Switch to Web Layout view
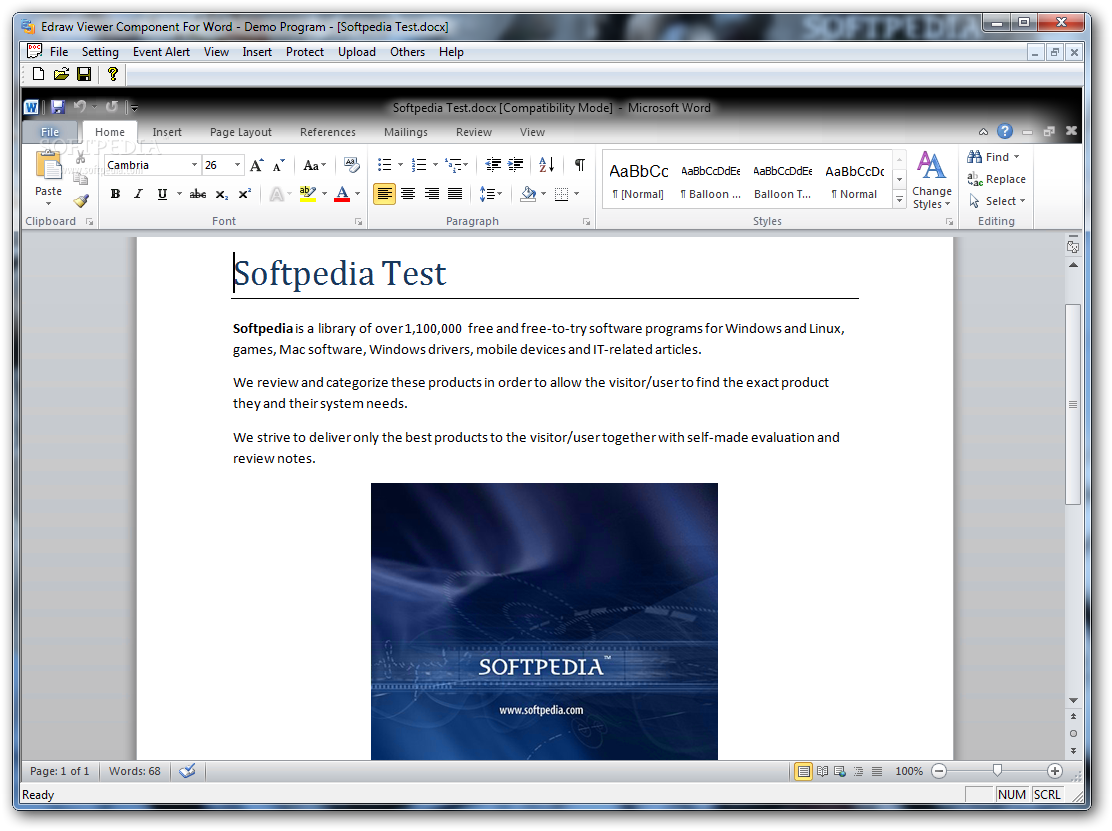The image size is (1112, 831). coord(840,771)
